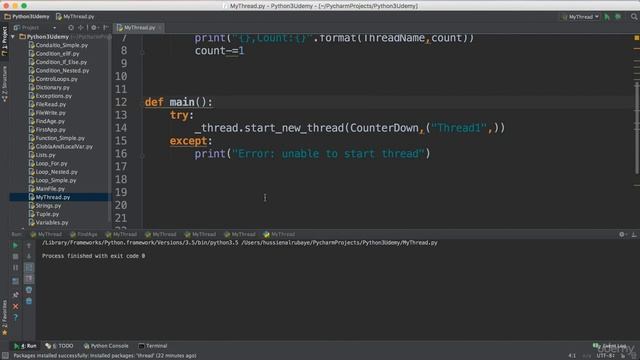Open ControlLoops.py in the project tree
640x360 pixels.
click(x=53, y=79)
